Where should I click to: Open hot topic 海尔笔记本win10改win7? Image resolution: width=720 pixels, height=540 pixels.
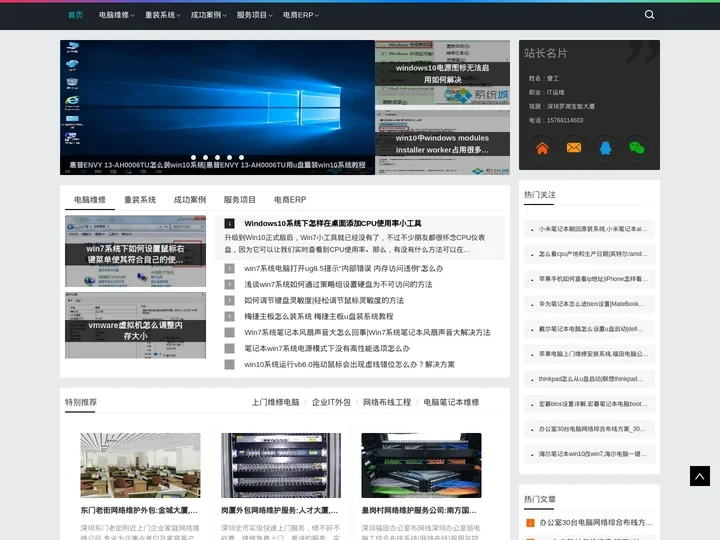(x=592, y=454)
